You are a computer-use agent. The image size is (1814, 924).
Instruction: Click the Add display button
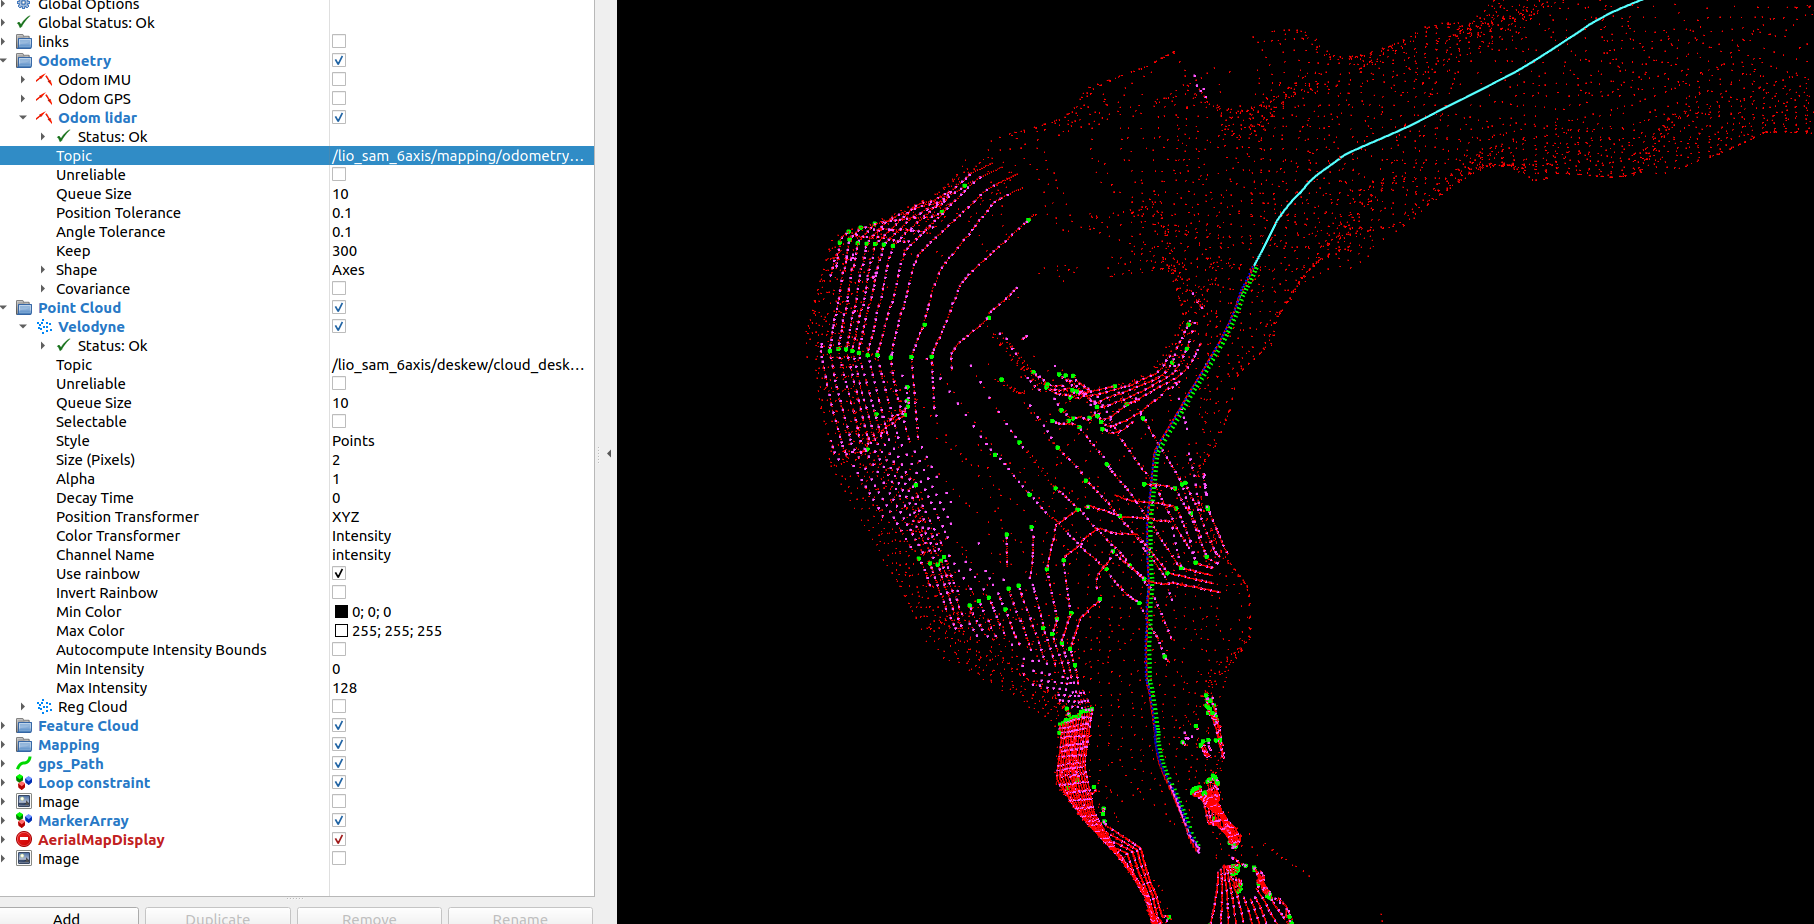(67, 916)
